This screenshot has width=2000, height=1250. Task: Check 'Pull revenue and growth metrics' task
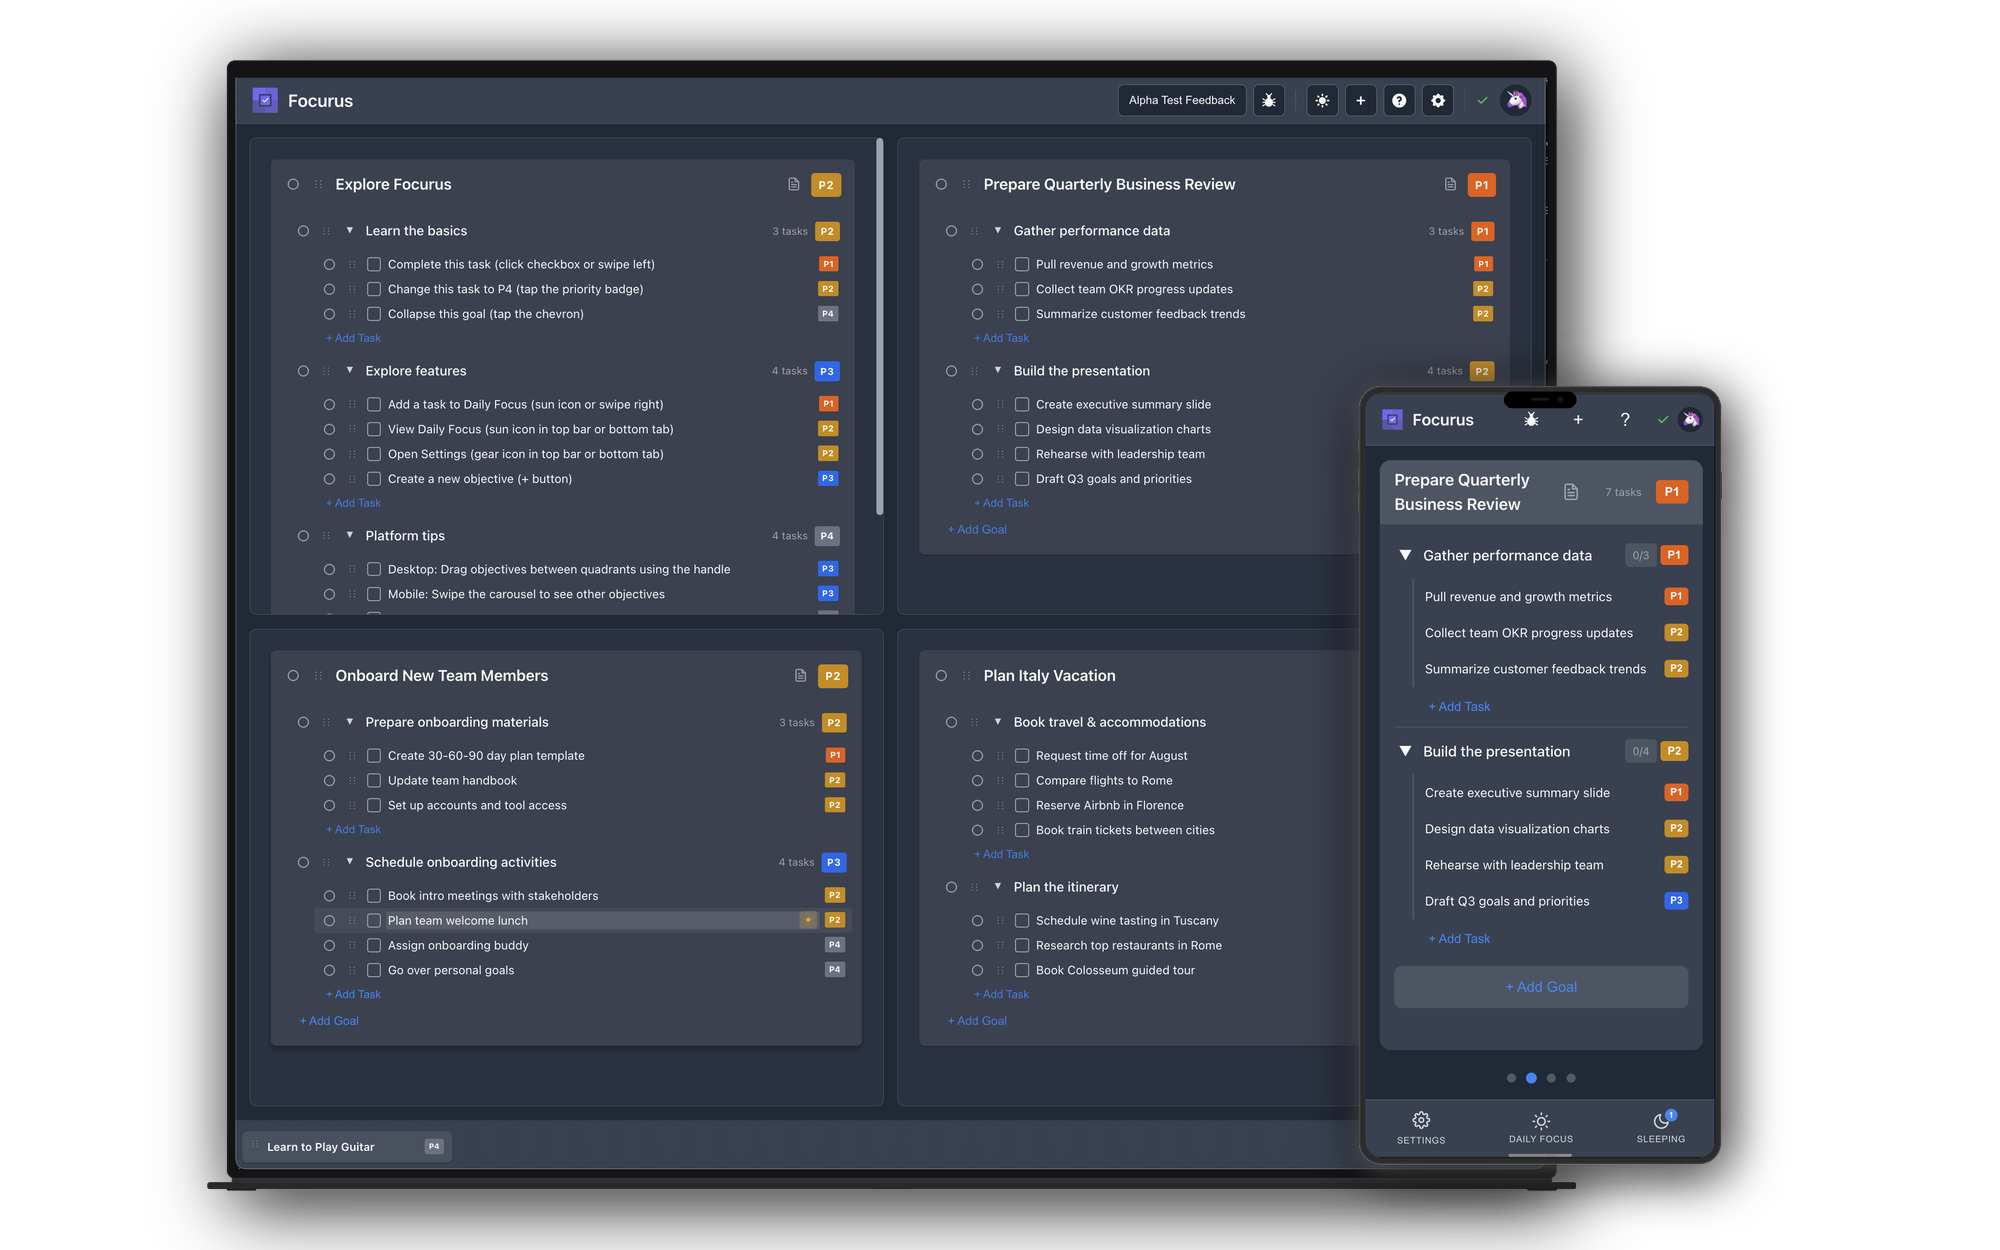click(1021, 263)
